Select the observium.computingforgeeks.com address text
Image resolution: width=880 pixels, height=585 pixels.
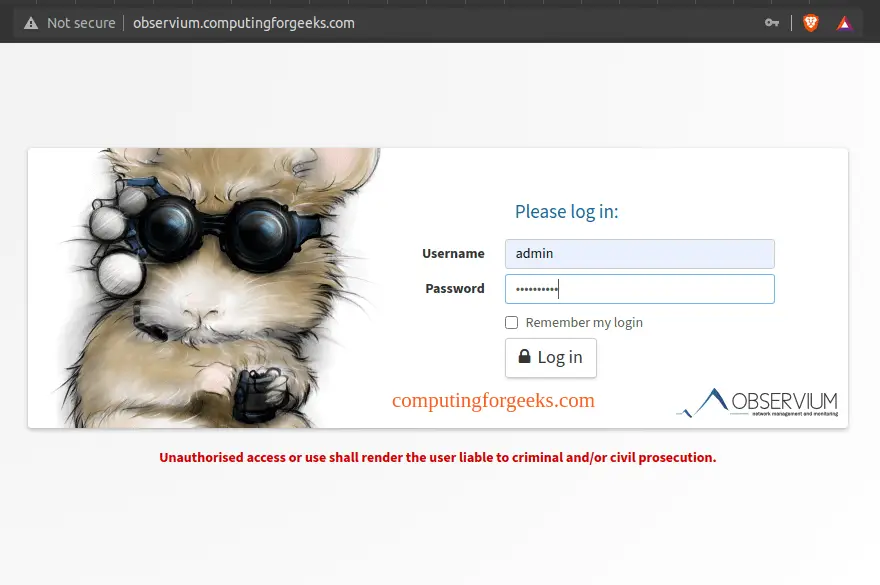(x=244, y=23)
